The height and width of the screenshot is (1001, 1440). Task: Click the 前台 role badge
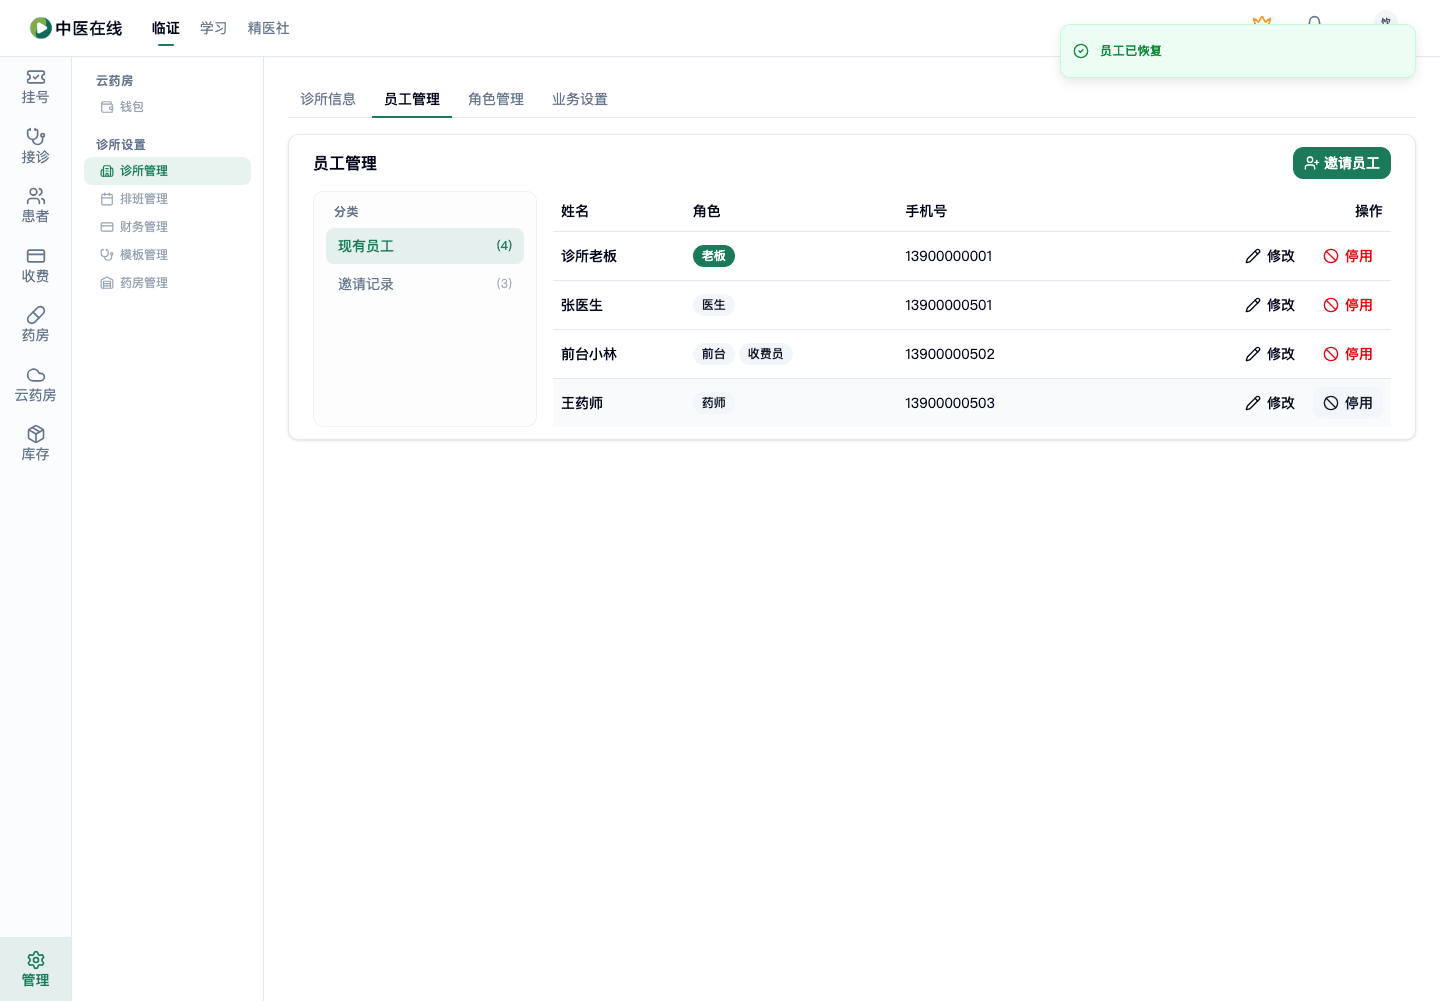[714, 354]
